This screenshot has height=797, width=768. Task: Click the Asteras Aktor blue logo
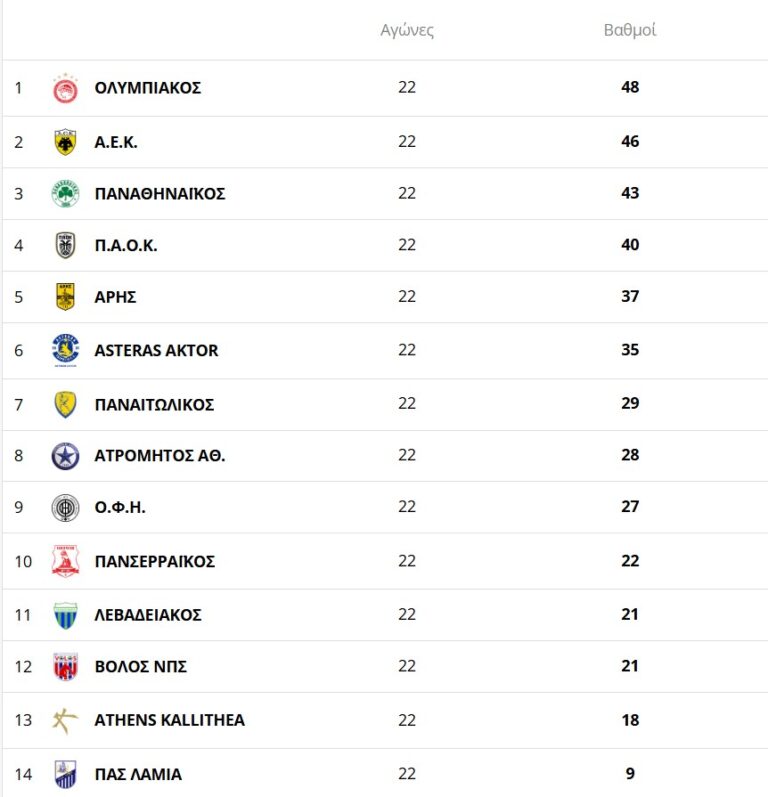[x=65, y=350]
